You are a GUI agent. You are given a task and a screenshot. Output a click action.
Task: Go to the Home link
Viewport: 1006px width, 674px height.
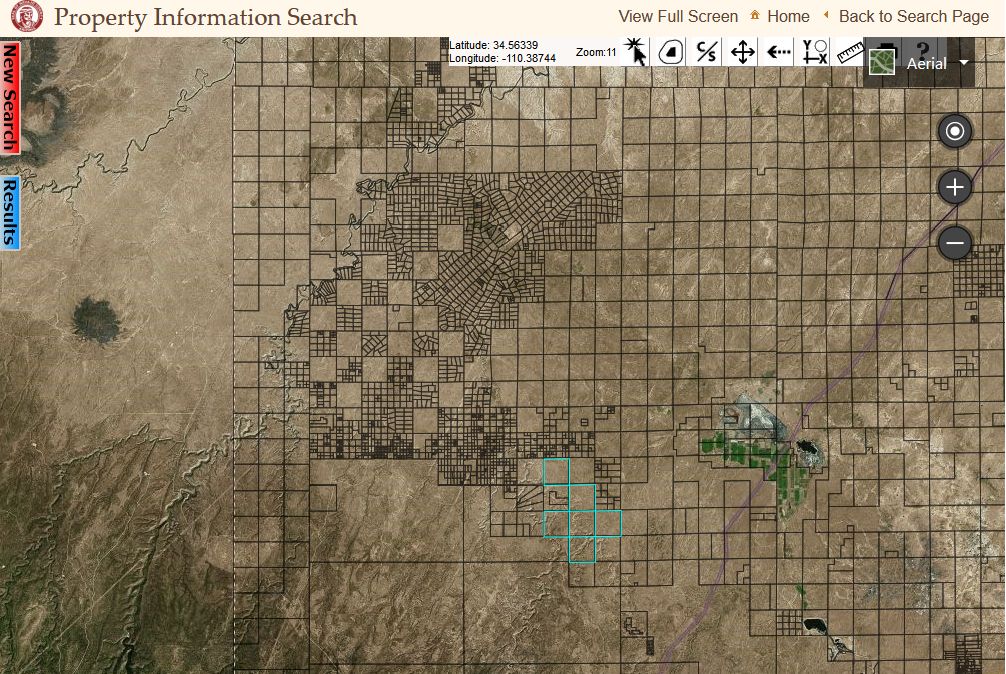click(x=788, y=17)
